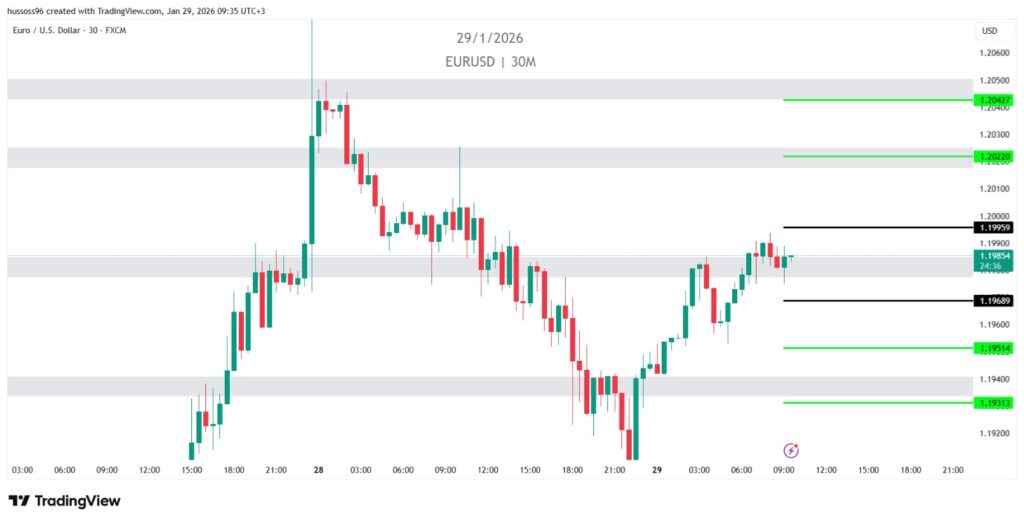The height and width of the screenshot is (522, 1024).
Task: Click the purple lightning bolt icon
Action: pos(791,450)
